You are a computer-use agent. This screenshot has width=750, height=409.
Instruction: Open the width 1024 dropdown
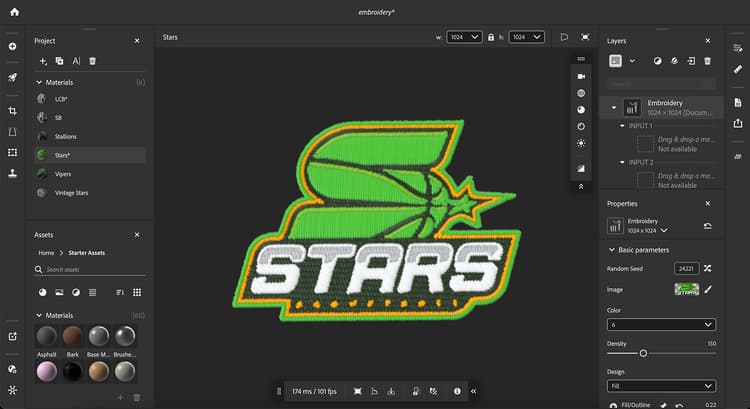tap(464, 37)
